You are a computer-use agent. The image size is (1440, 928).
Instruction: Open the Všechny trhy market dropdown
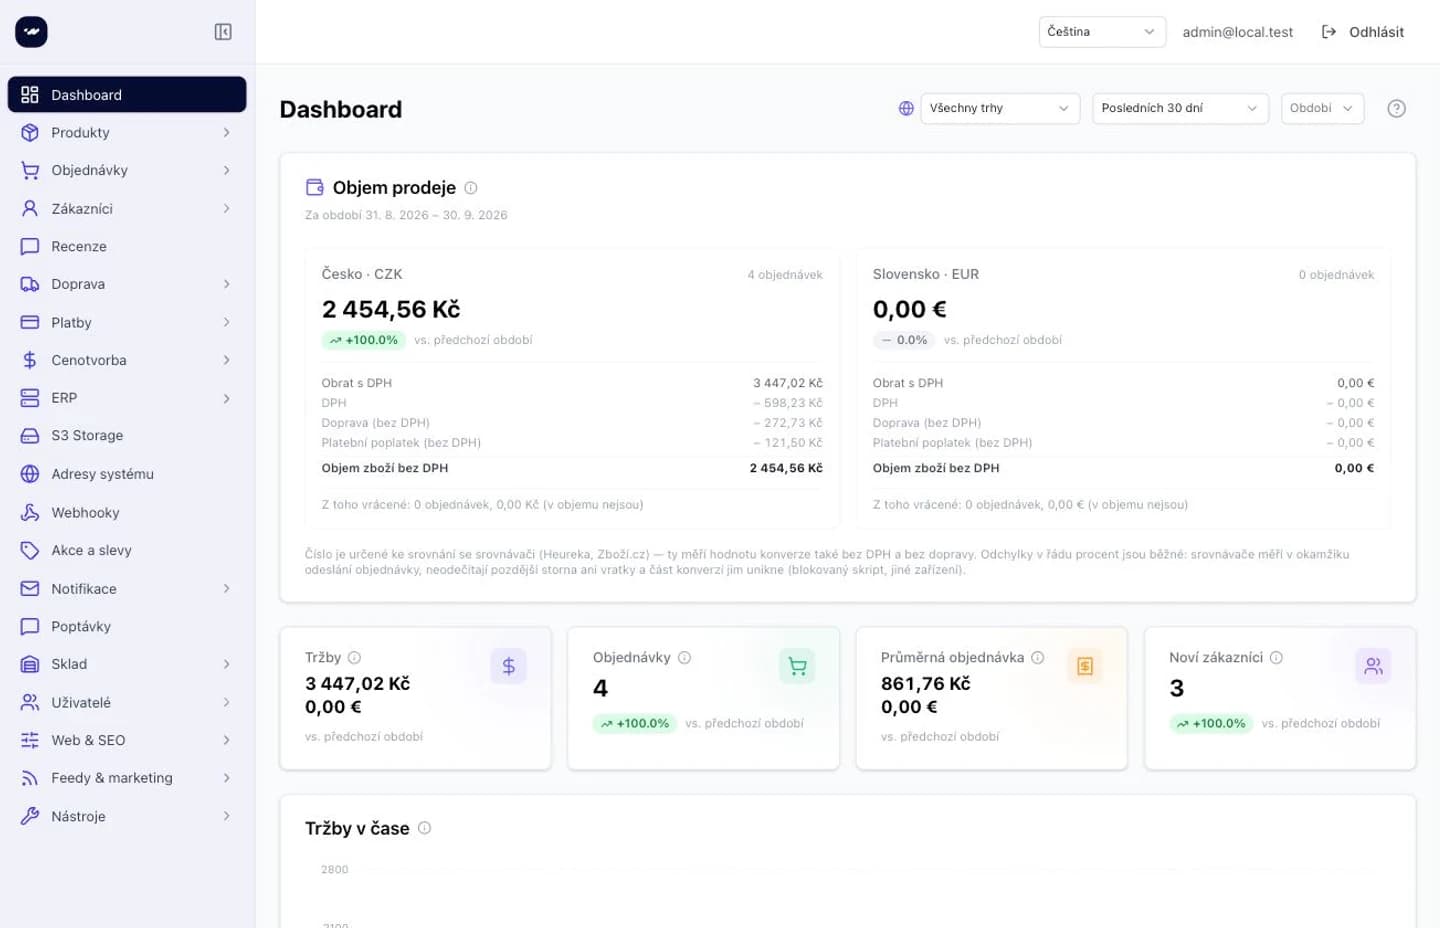tap(1000, 108)
